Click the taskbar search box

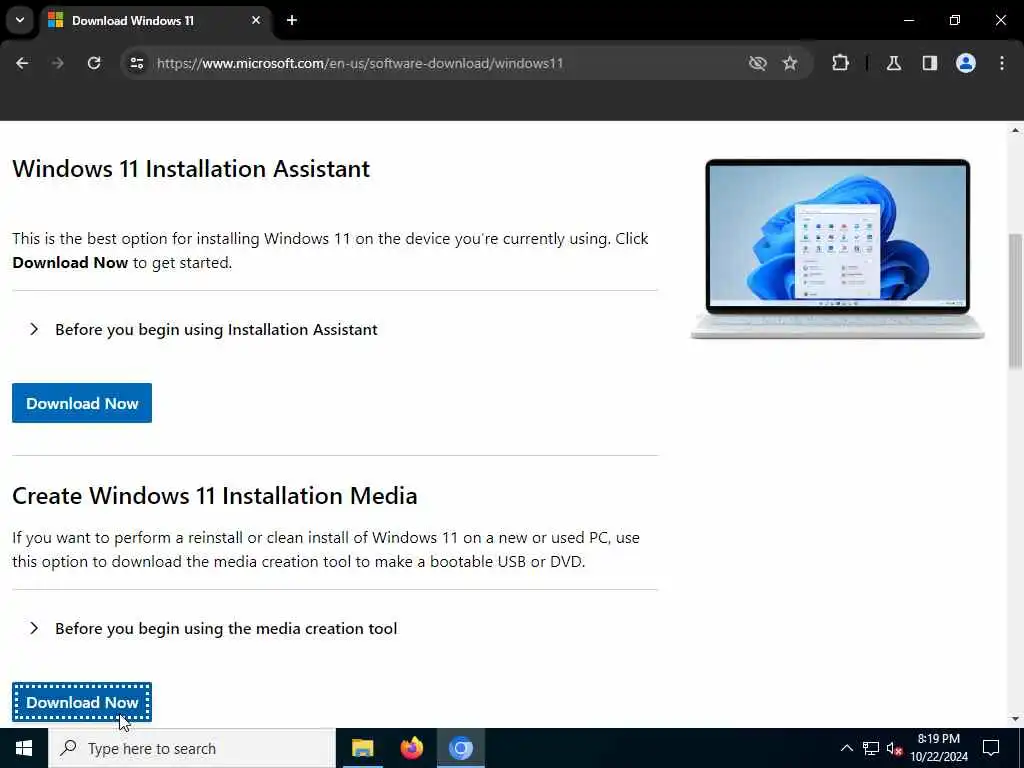(192, 748)
